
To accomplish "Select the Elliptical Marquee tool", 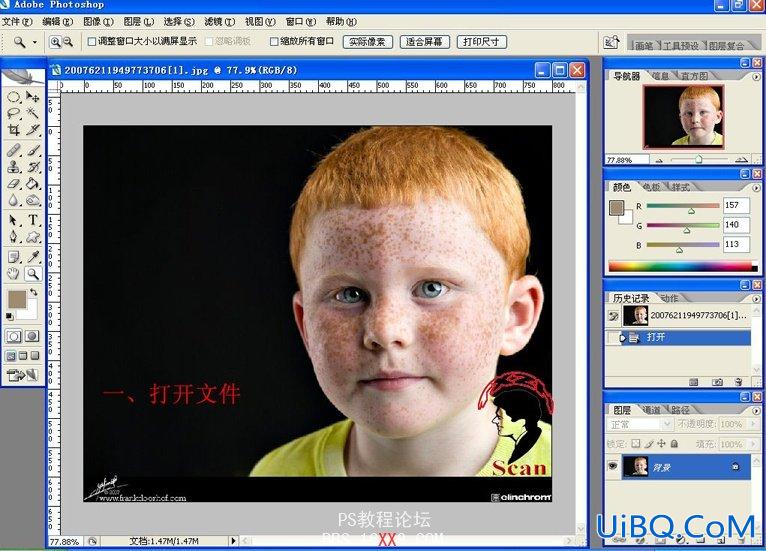I will coord(13,97).
